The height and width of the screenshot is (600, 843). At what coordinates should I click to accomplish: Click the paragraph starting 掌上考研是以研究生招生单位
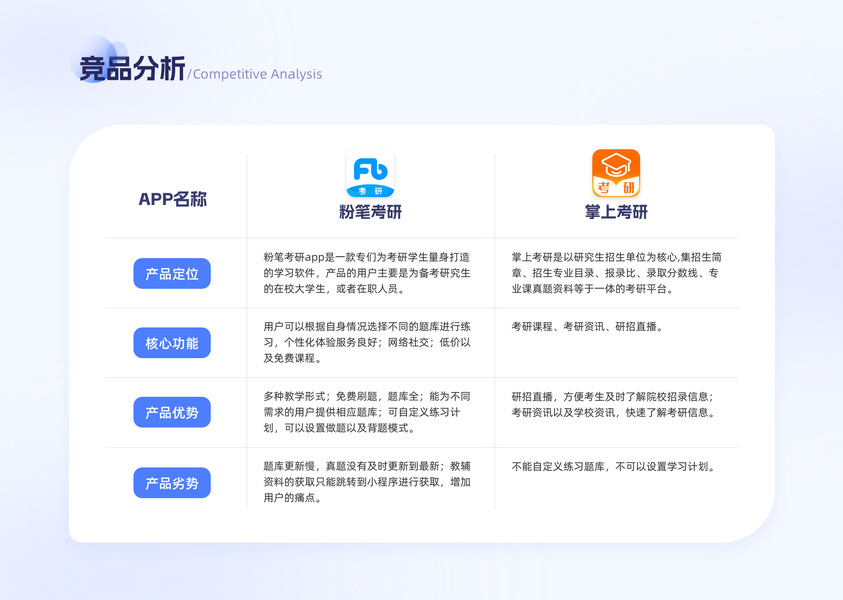click(x=617, y=273)
